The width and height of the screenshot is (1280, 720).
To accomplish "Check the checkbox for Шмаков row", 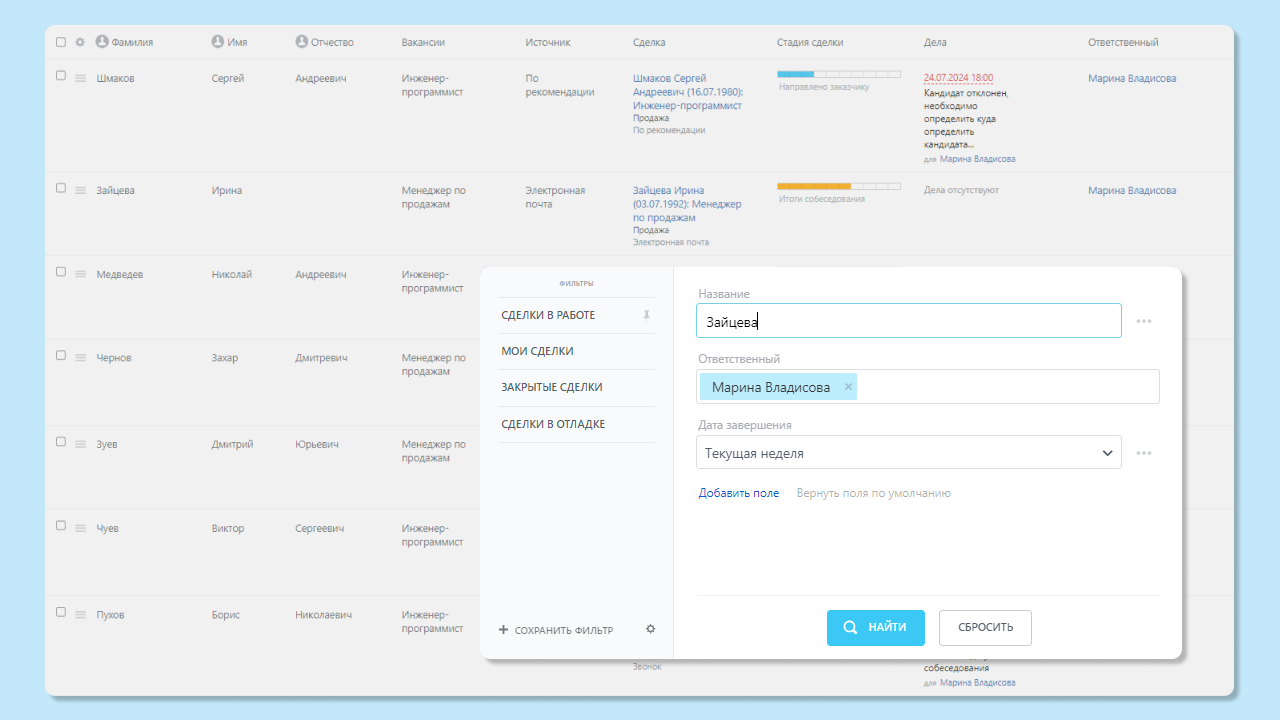I will coord(61,76).
